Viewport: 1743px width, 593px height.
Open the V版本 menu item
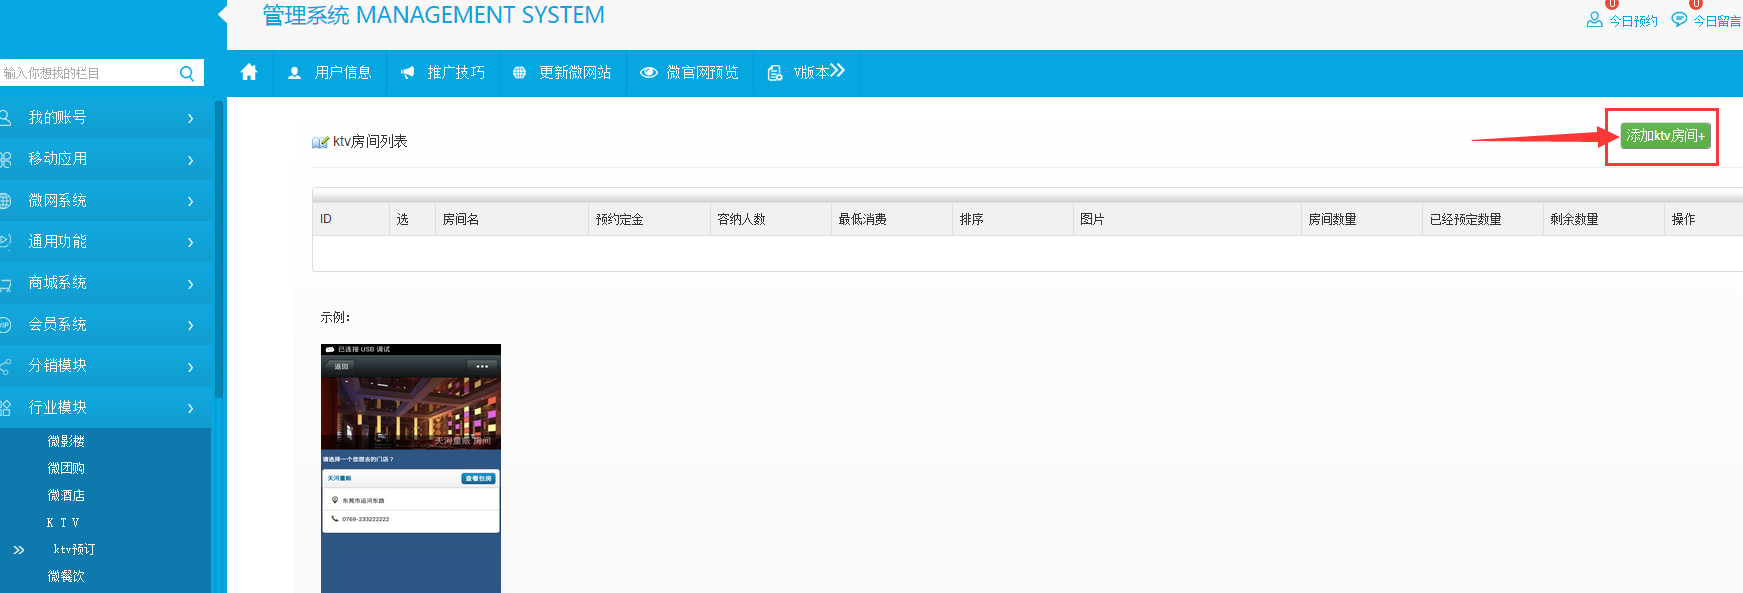(807, 73)
